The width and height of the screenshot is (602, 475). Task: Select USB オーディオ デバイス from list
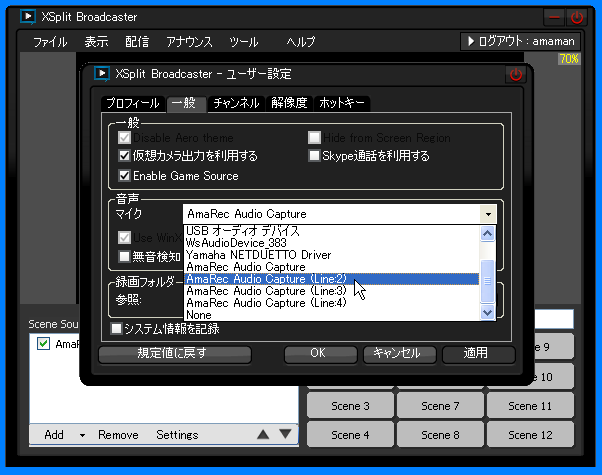click(x=332, y=231)
